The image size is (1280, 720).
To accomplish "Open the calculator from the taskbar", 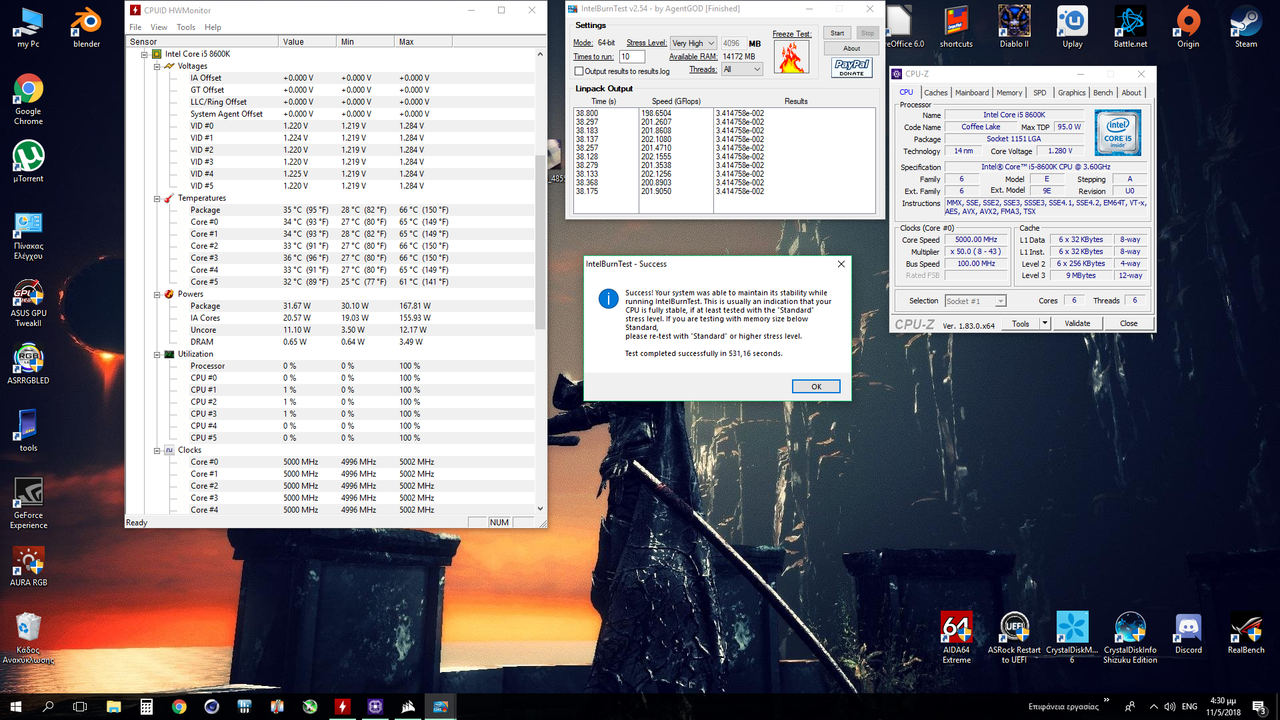I will (x=146, y=706).
